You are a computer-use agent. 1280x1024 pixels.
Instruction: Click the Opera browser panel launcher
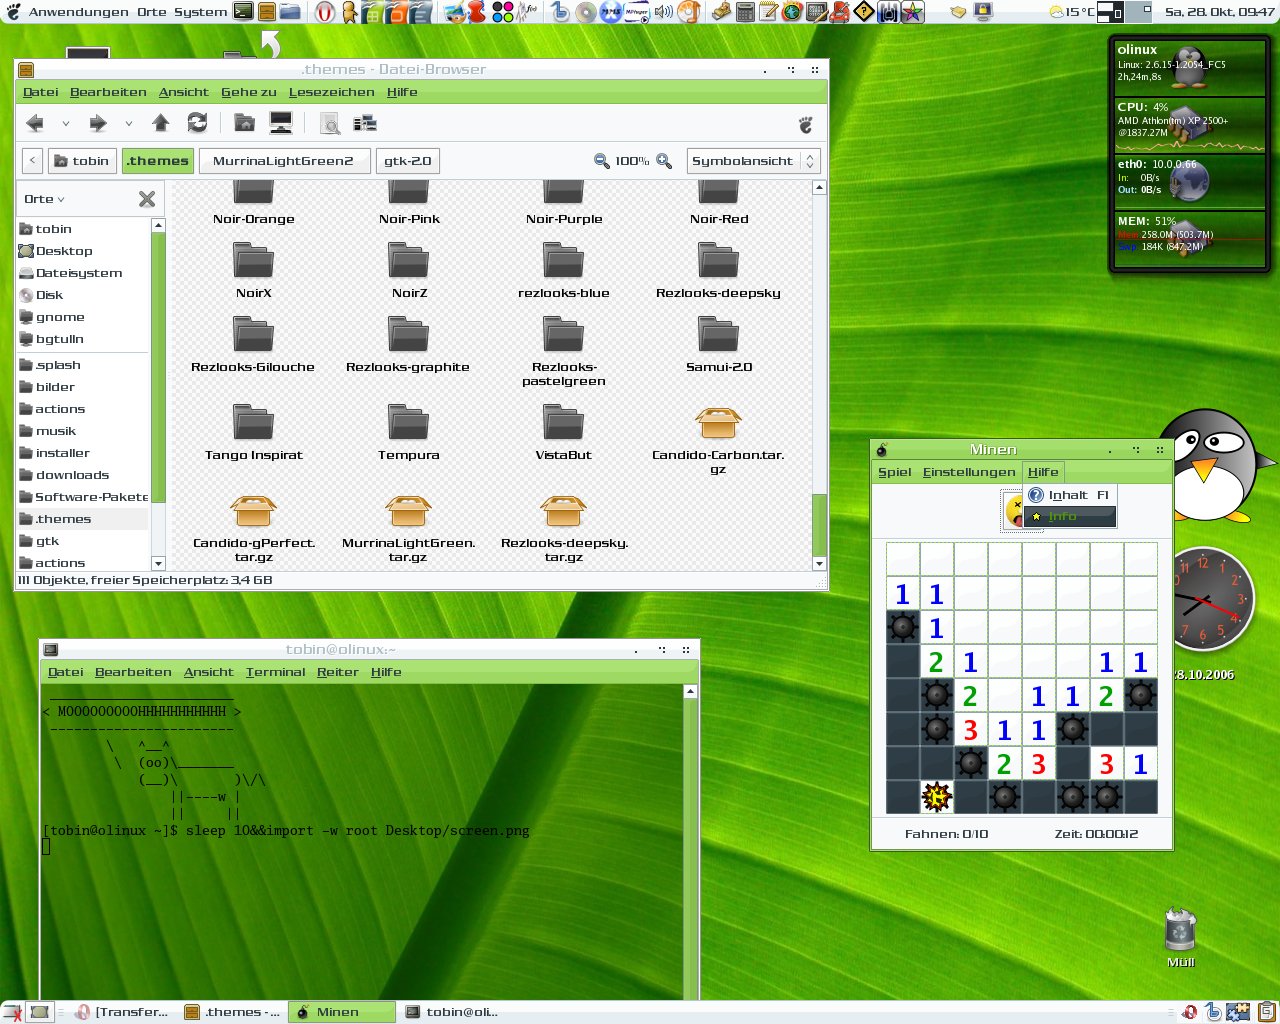click(x=325, y=12)
